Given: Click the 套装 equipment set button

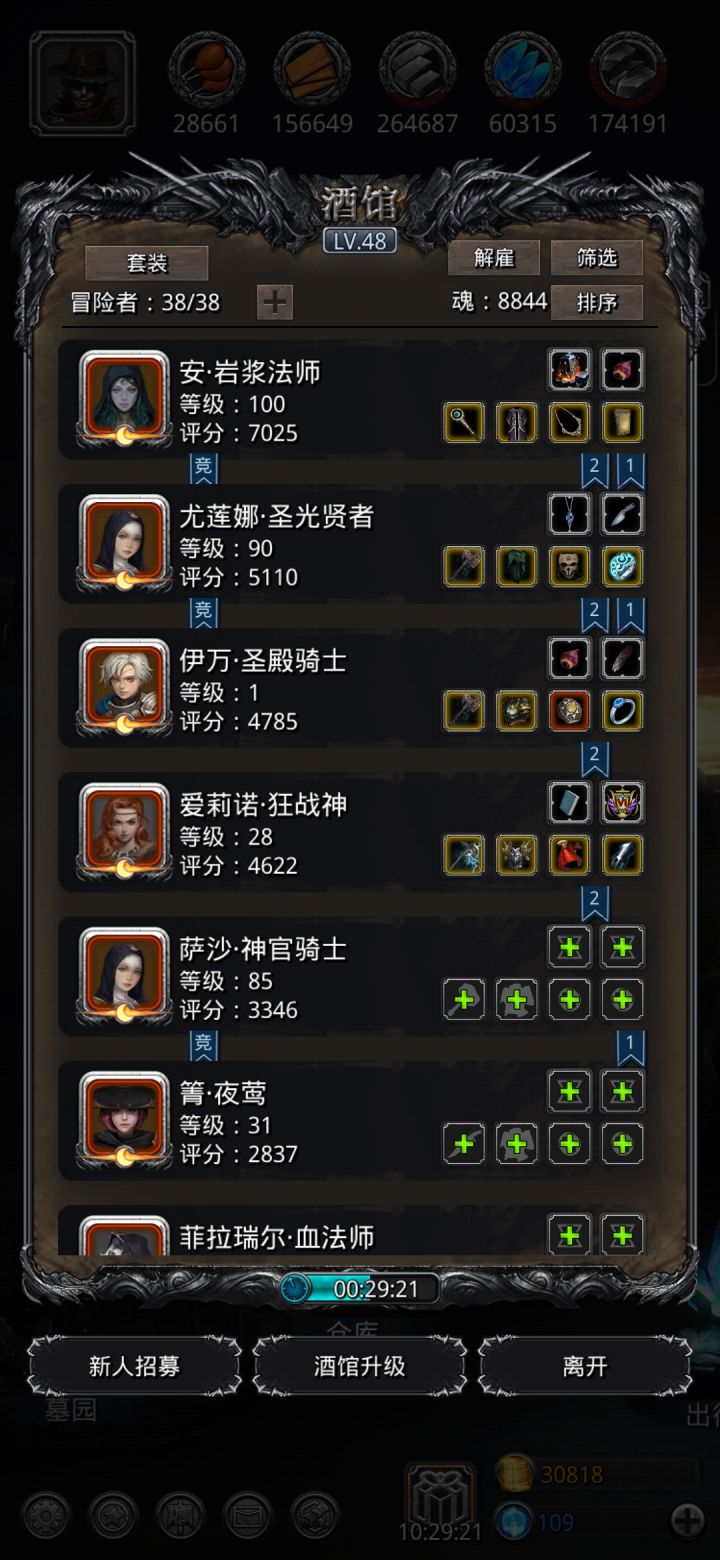Looking at the screenshot, I should point(147,263).
